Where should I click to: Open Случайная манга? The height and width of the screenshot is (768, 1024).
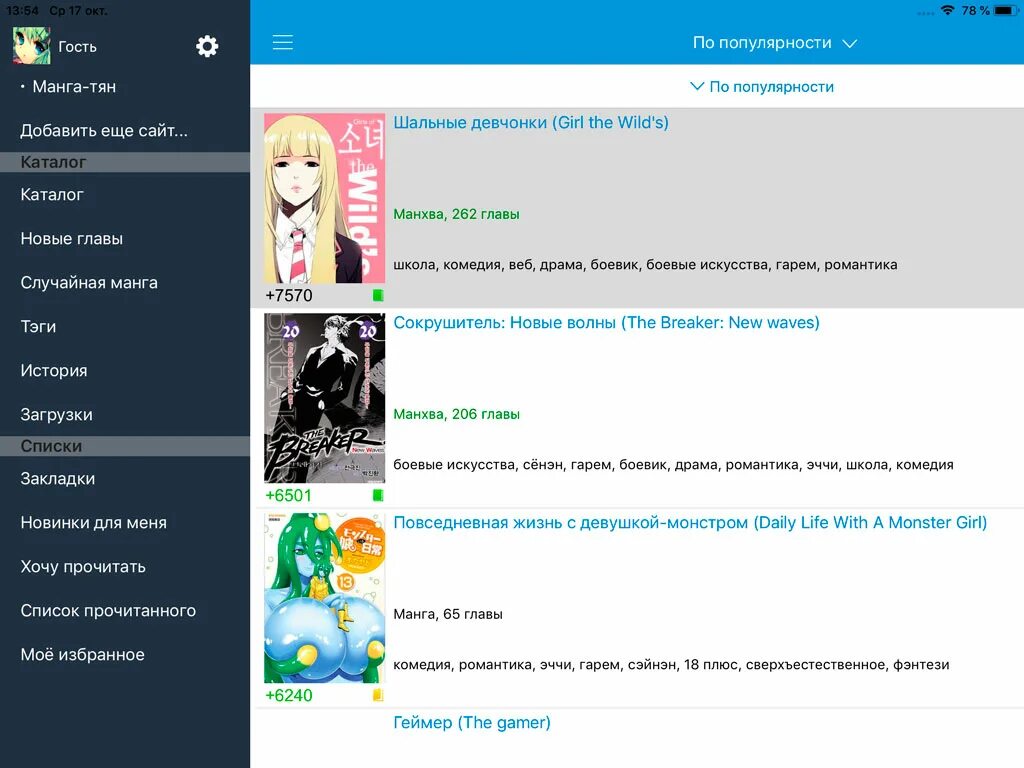point(89,283)
